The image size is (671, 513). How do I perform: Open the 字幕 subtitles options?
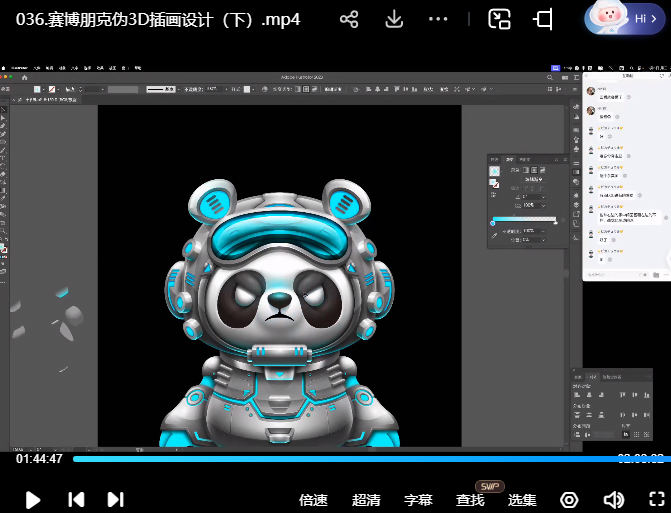tap(418, 500)
